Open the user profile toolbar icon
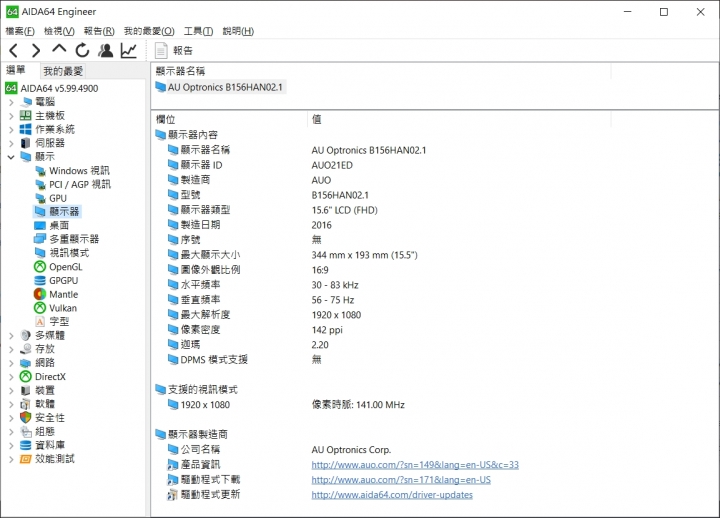The width and height of the screenshot is (720, 518). point(106,51)
